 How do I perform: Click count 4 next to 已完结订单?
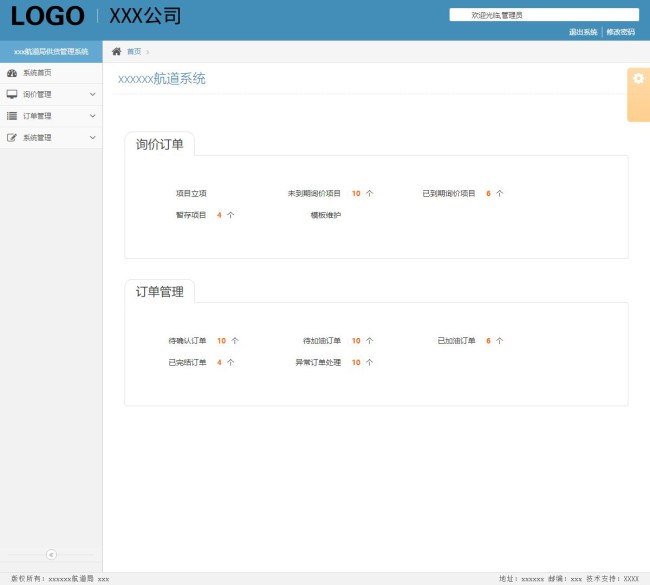click(219, 362)
